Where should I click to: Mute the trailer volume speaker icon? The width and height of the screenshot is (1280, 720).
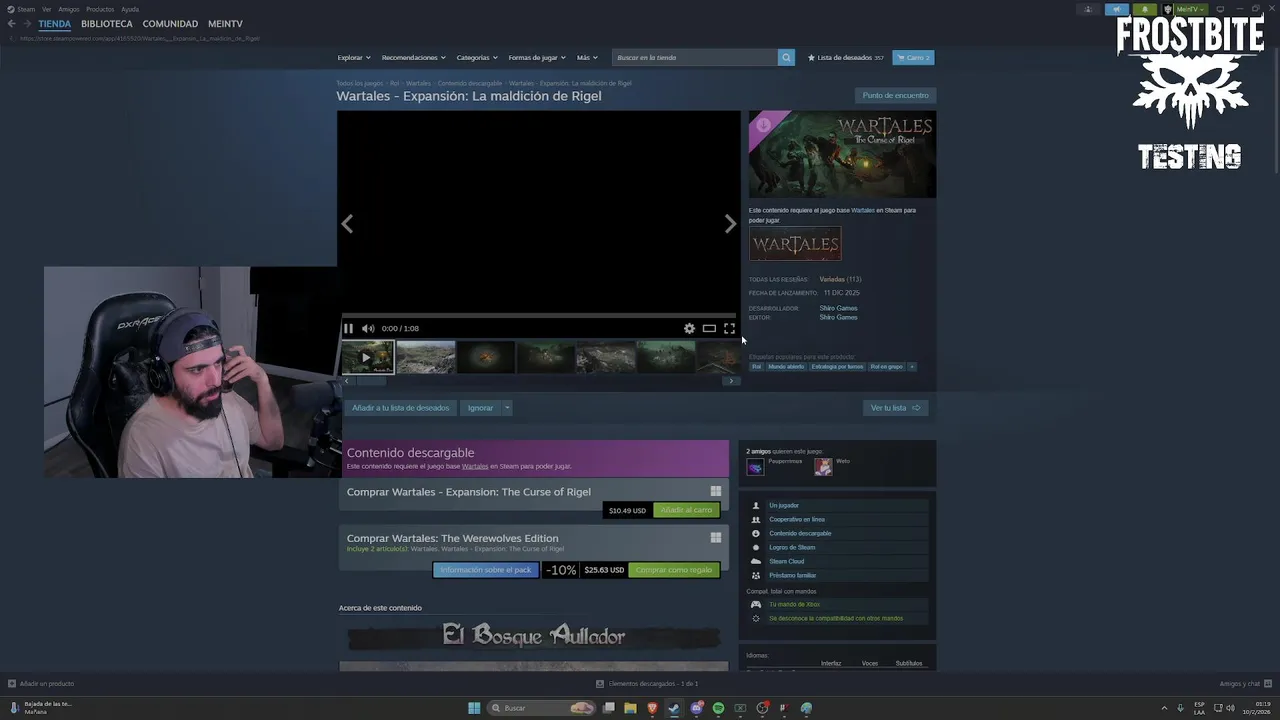click(368, 328)
